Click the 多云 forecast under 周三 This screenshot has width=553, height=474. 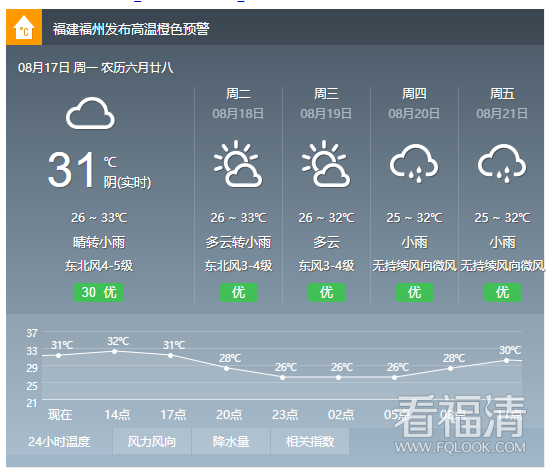[327, 242]
